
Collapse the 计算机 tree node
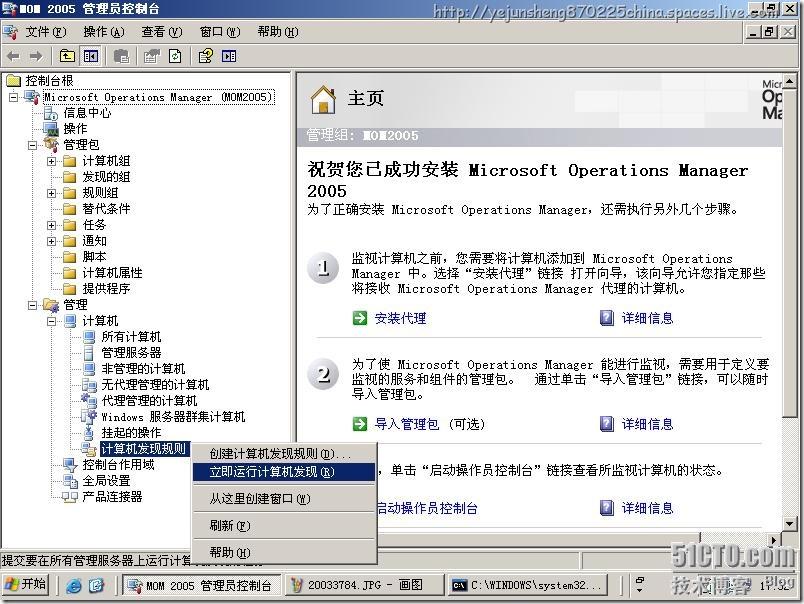(x=51, y=321)
